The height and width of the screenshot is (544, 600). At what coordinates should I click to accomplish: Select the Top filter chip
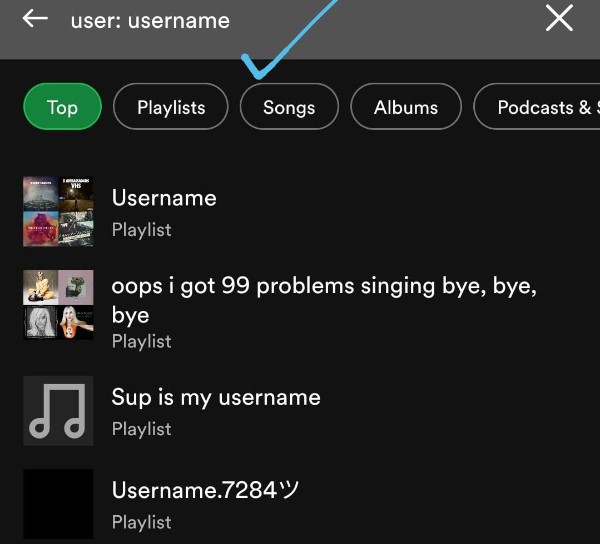[62, 107]
